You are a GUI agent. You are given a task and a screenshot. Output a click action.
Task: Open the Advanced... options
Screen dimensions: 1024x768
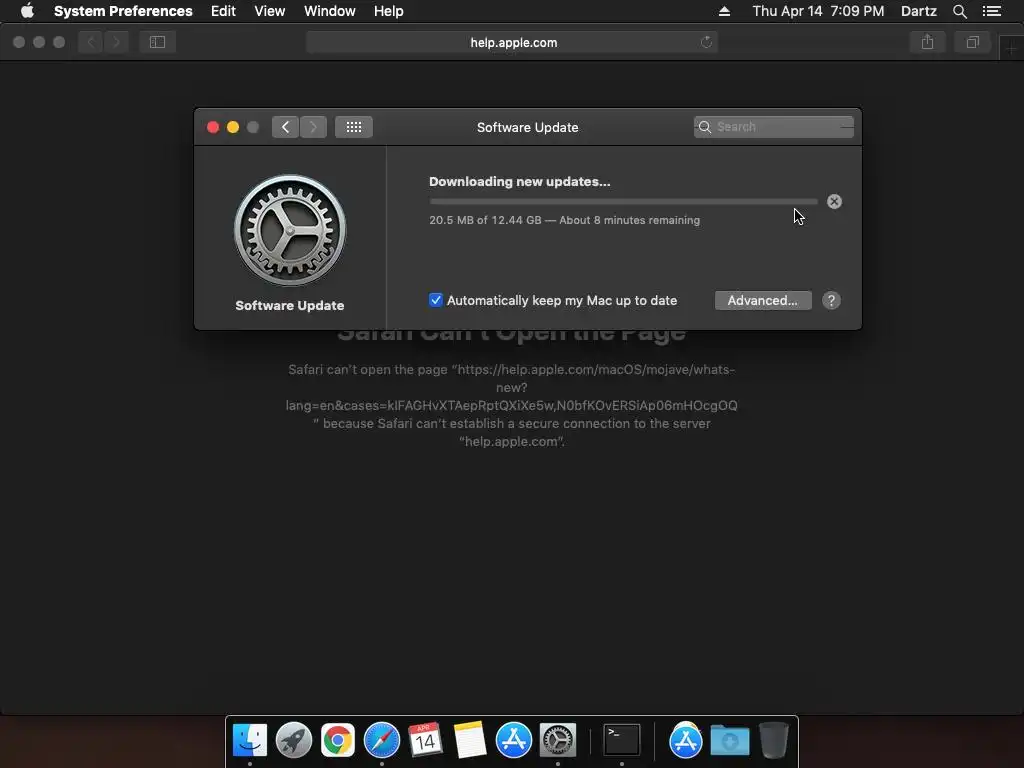763,300
